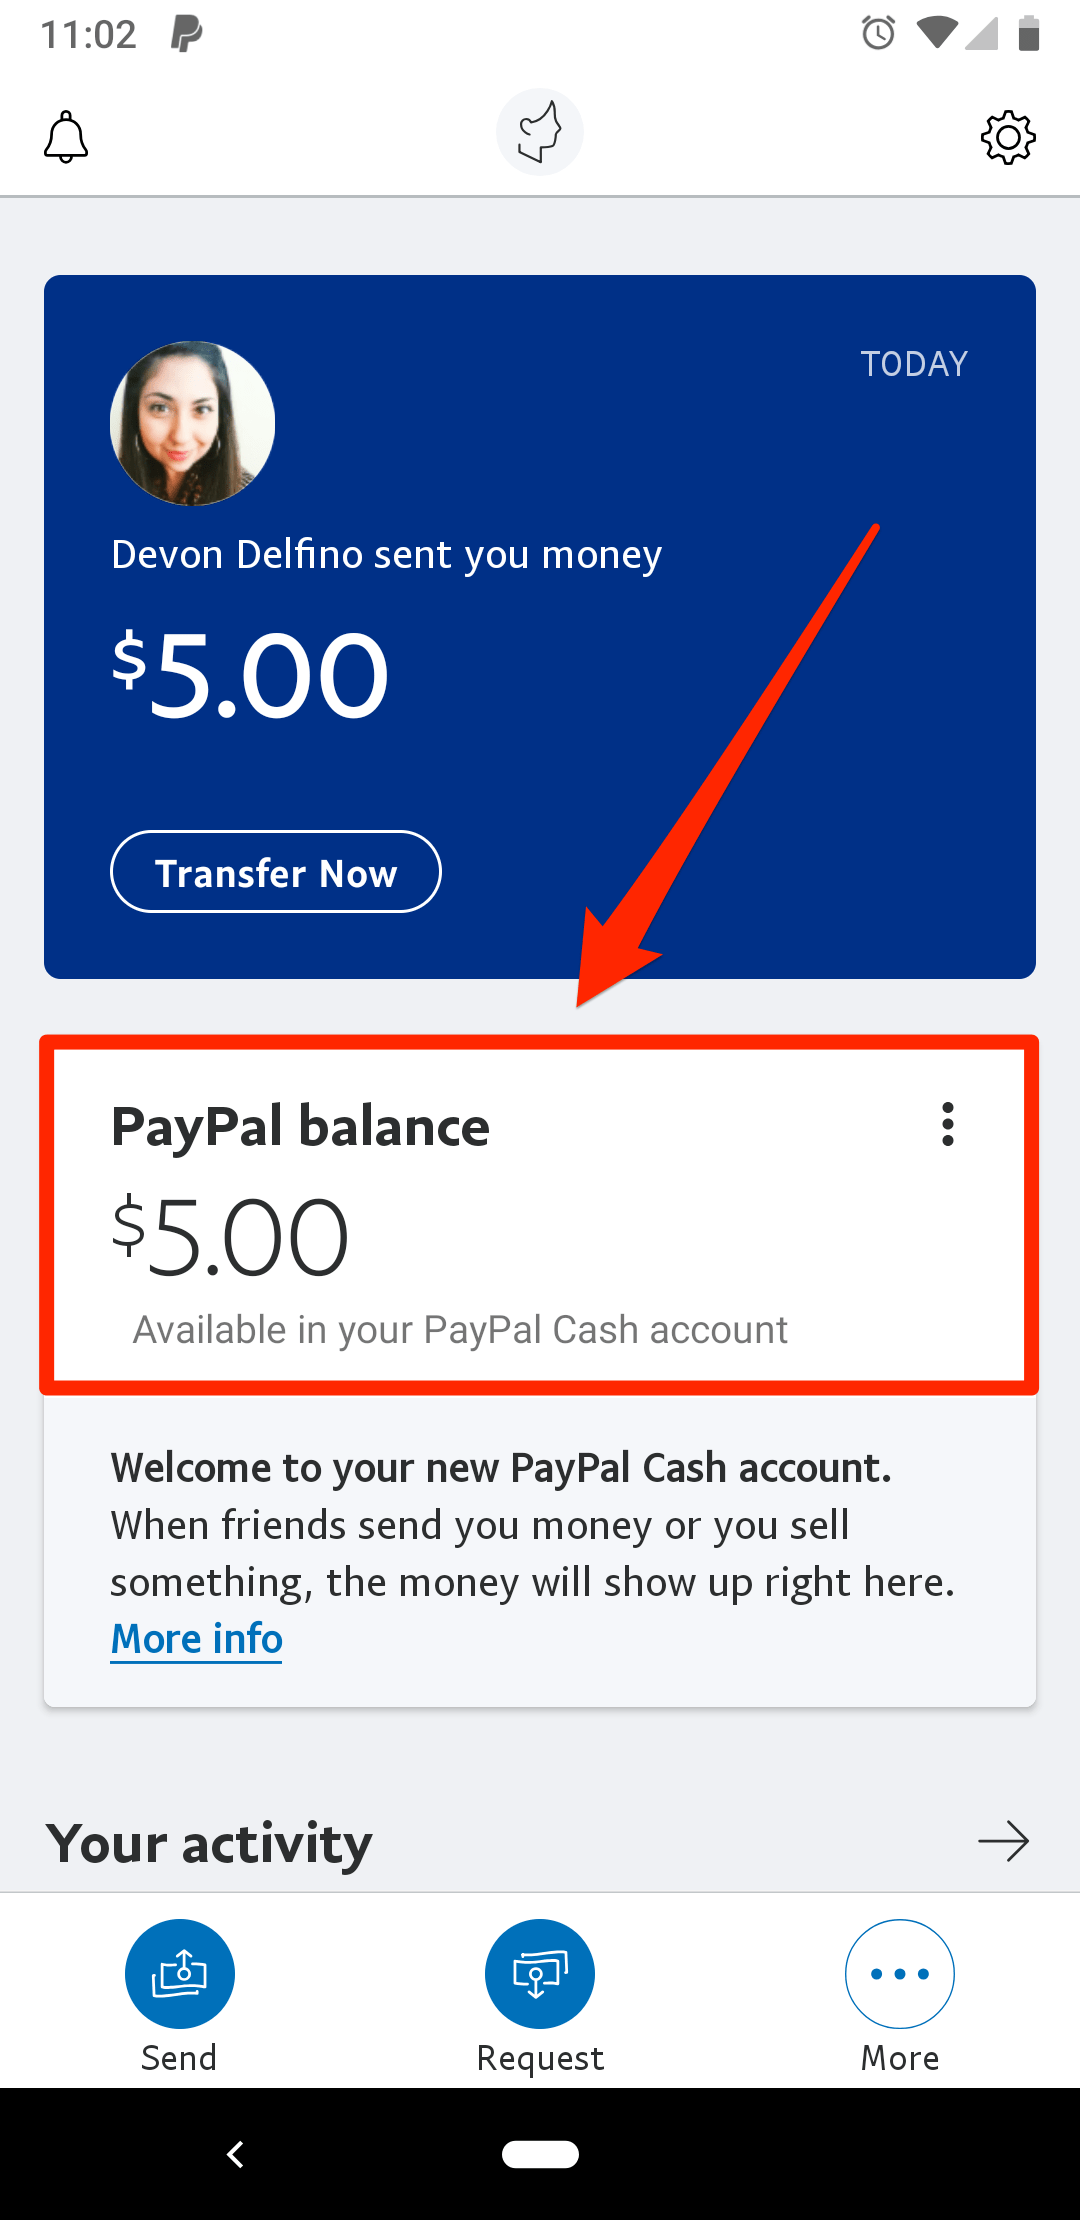Viewport: 1080px width, 2220px height.
Task: Tap the Send money icon
Action: [180, 1973]
